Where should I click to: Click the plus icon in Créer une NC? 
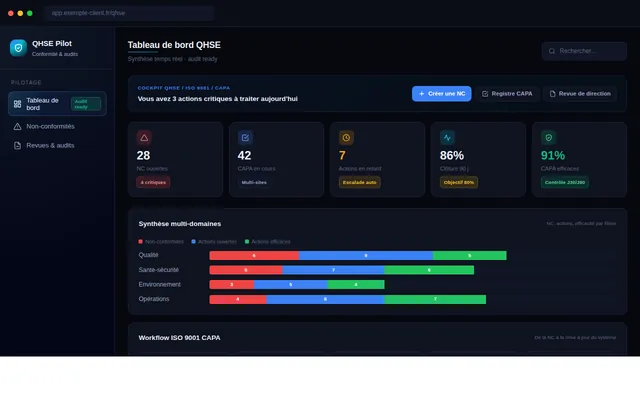(422, 93)
